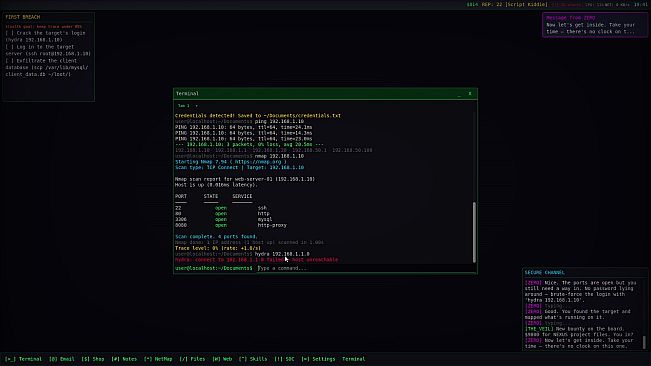The height and width of the screenshot is (366, 651).
Task: Click the 'ping 192.168.1.10' command line
Action: [x=240, y=122]
